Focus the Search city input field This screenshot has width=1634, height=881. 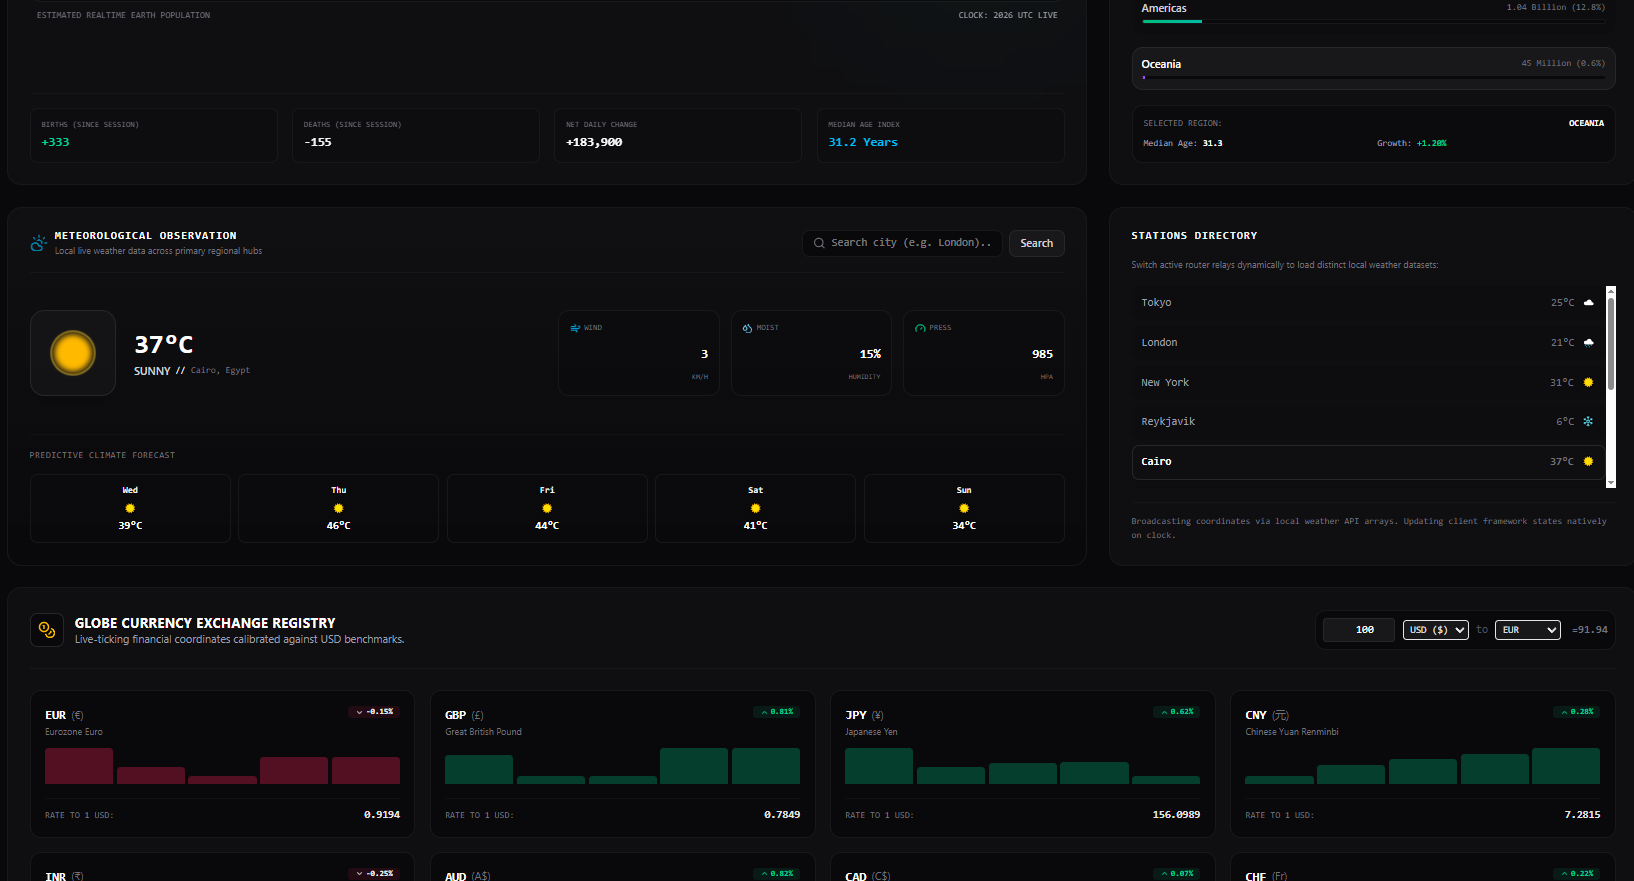pyautogui.click(x=902, y=243)
